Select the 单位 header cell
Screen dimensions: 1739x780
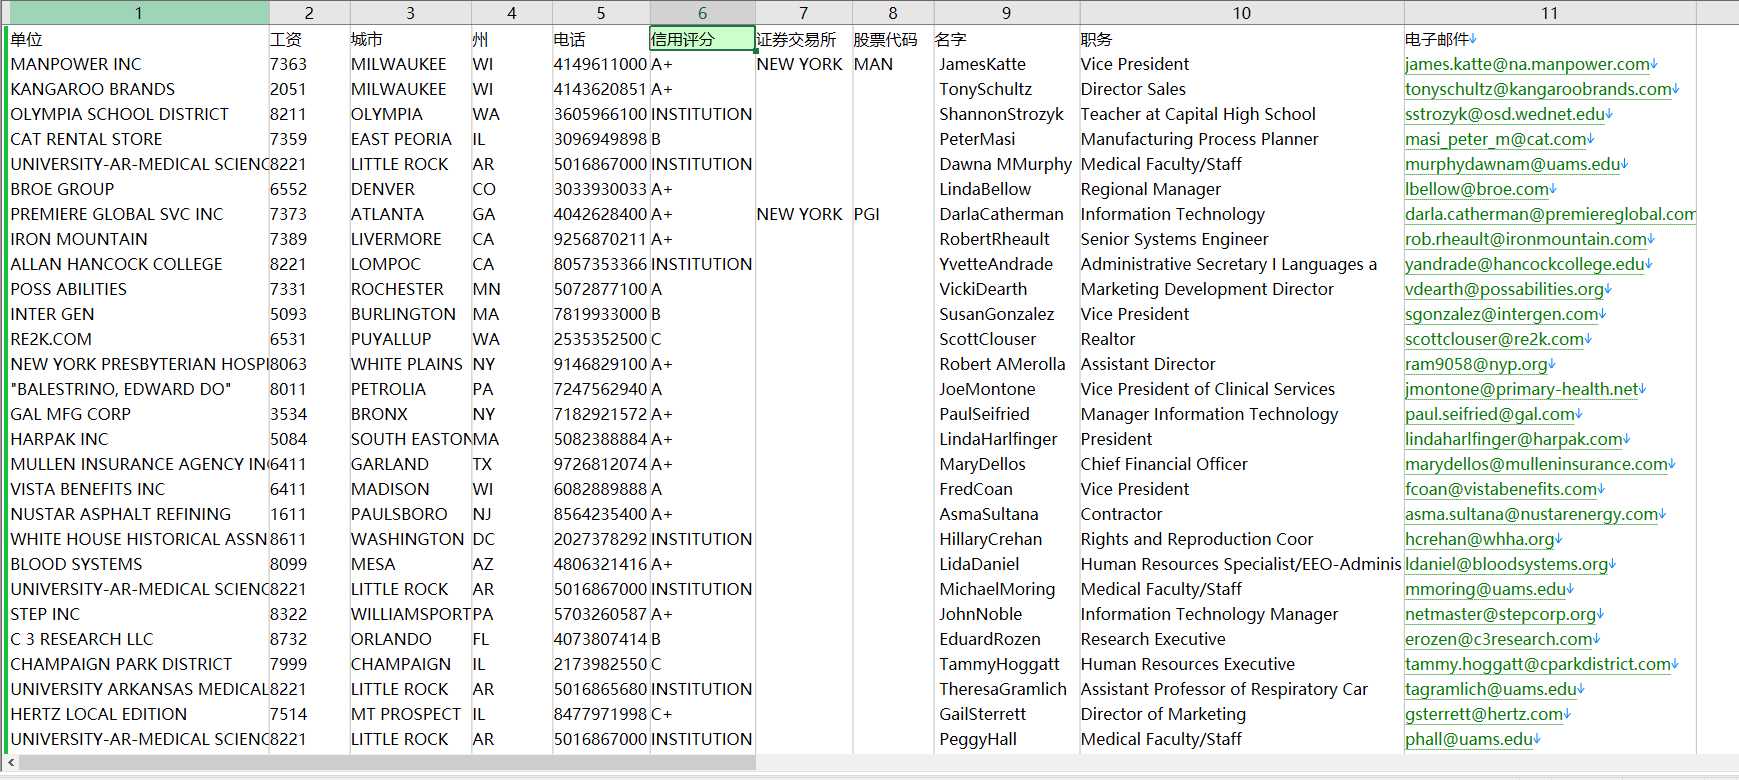coord(138,39)
